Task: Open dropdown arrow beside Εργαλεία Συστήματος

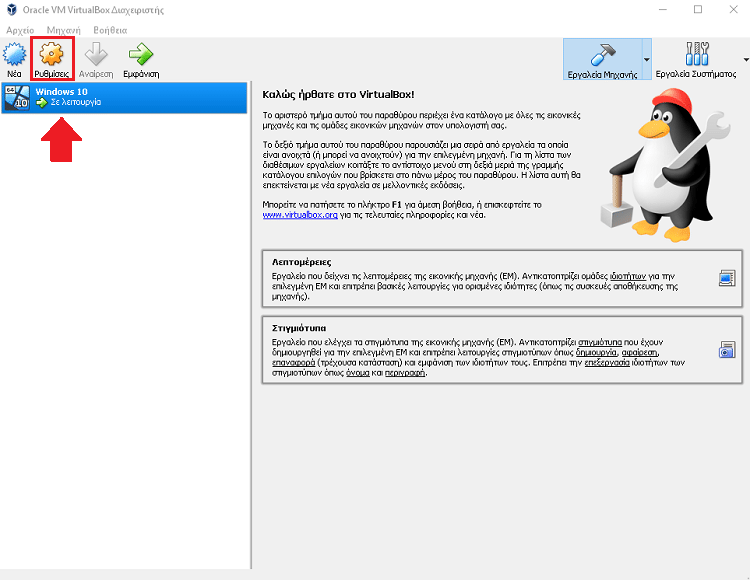Action: coord(746,60)
